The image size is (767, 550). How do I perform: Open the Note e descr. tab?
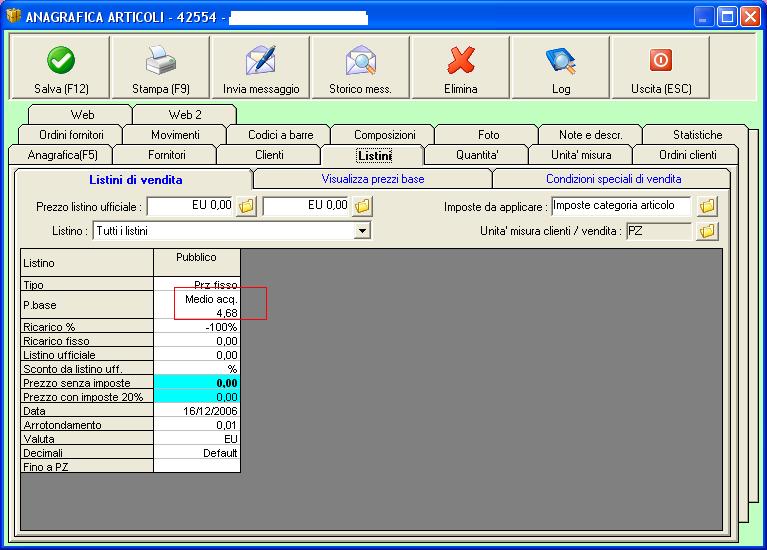coord(590,135)
